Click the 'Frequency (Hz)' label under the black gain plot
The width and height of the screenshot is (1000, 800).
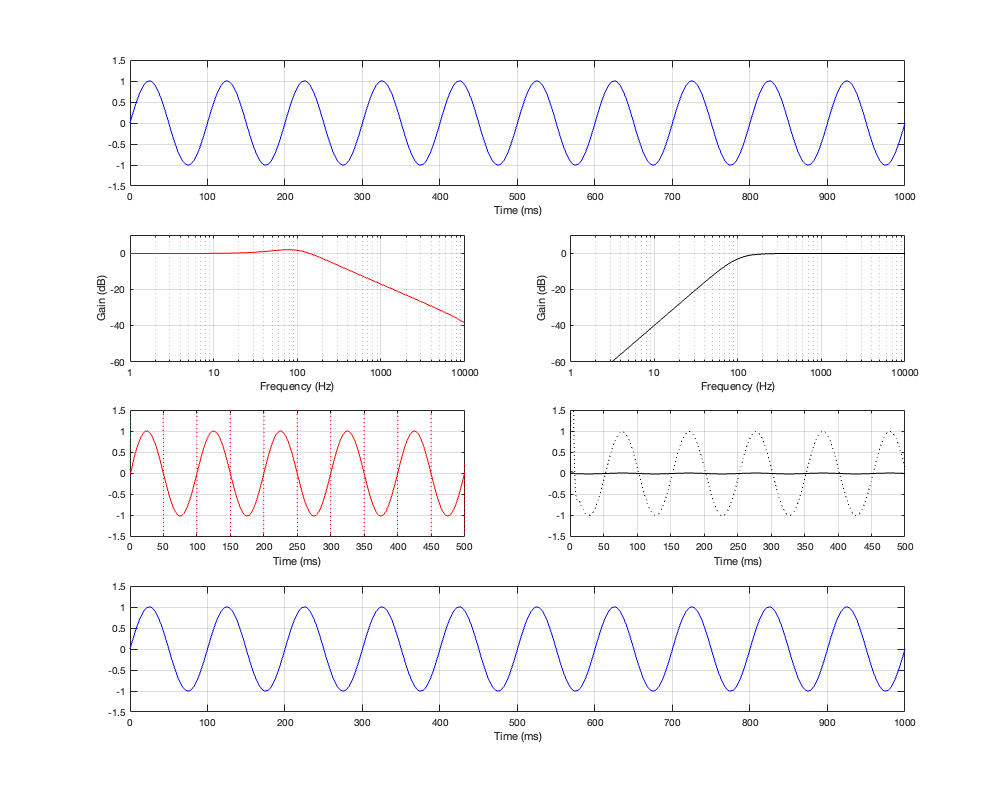click(x=737, y=386)
